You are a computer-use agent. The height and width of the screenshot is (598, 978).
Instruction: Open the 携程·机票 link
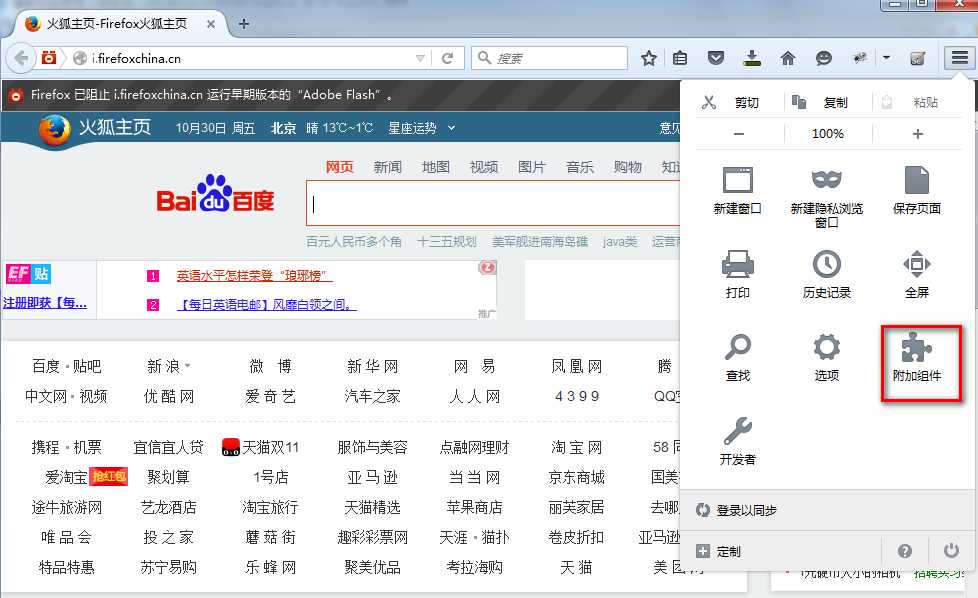click(x=66, y=447)
